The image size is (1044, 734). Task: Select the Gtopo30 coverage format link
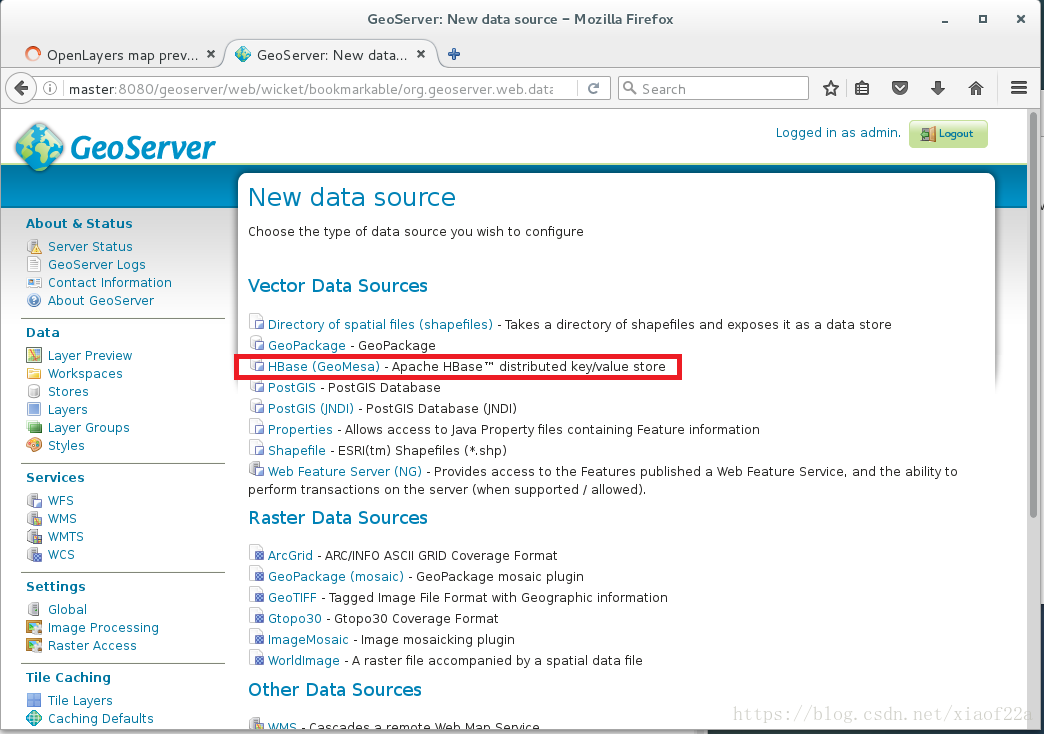295,619
